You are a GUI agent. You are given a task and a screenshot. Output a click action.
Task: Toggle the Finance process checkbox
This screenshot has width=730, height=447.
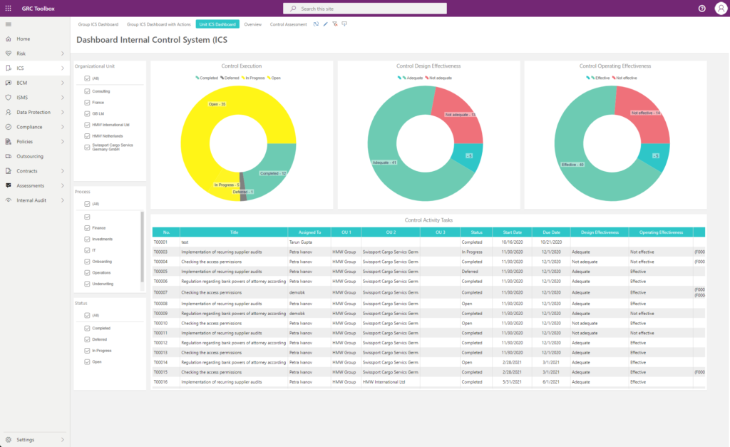tap(87, 228)
